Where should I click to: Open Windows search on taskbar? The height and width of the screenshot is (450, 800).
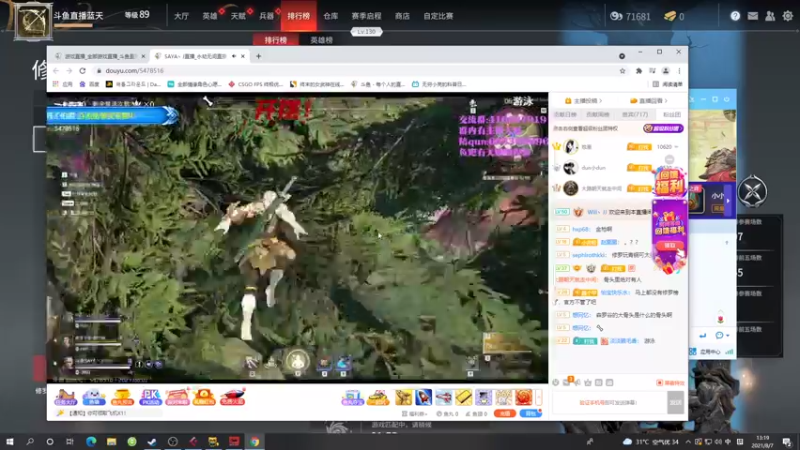point(30,441)
